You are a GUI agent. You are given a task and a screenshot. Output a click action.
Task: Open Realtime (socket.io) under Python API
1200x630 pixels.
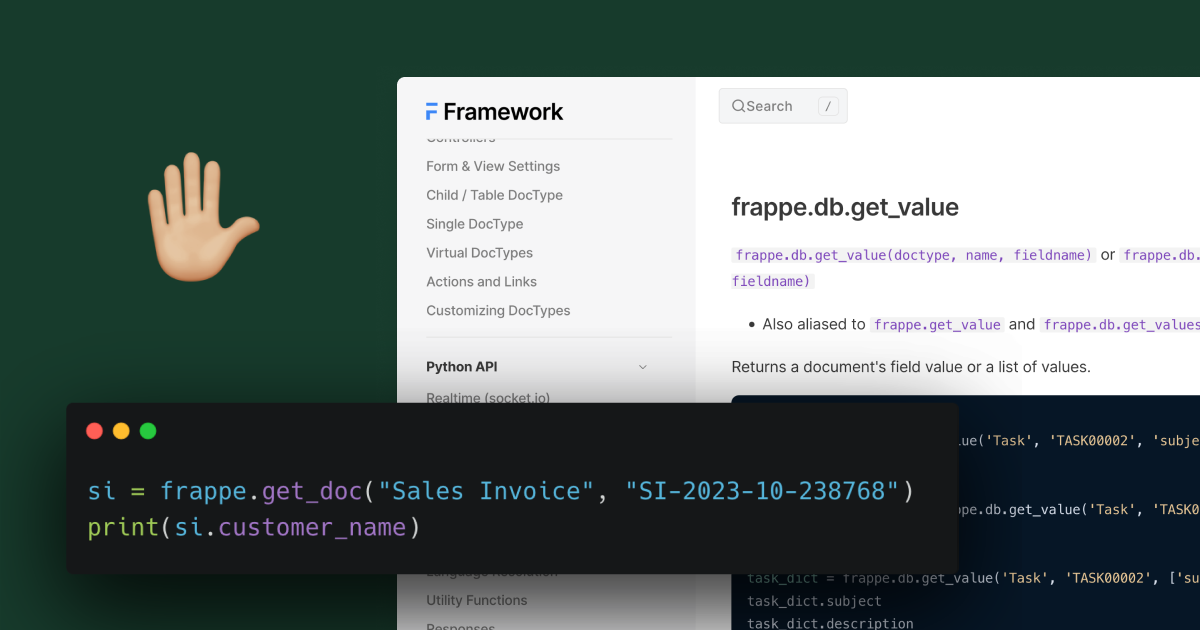(487, 397)
